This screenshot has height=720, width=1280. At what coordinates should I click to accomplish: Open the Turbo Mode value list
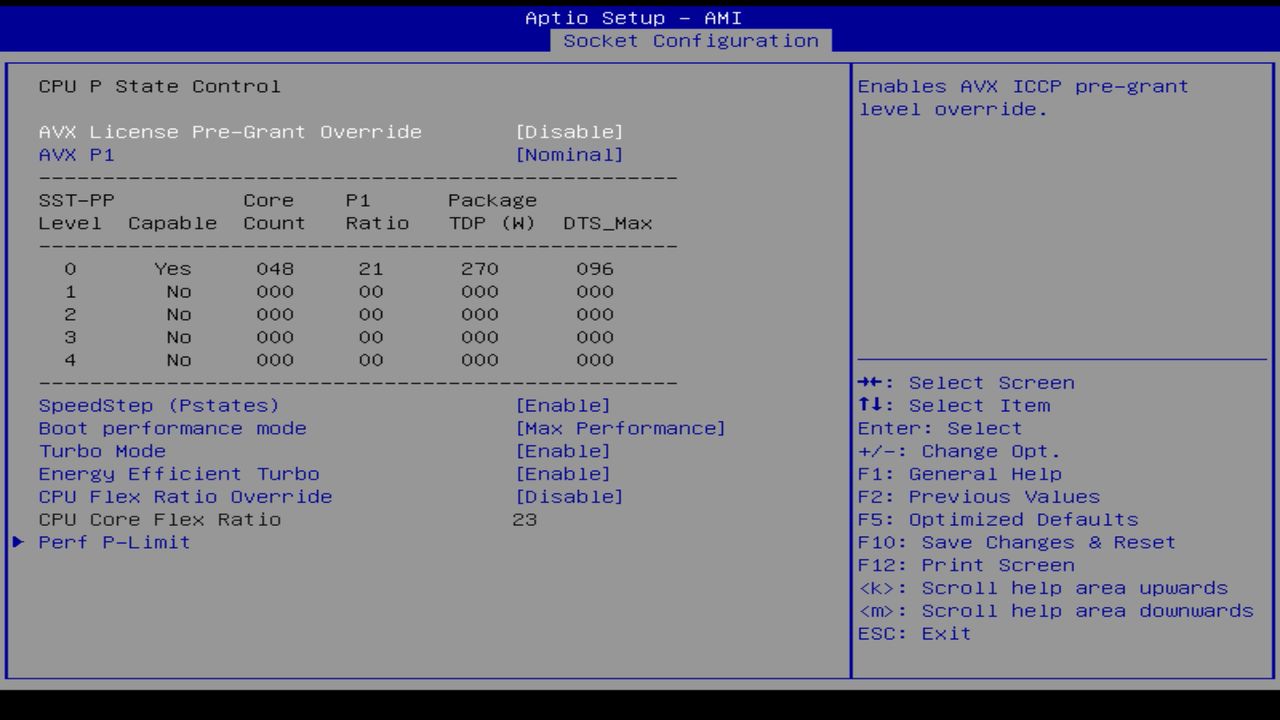564,451
